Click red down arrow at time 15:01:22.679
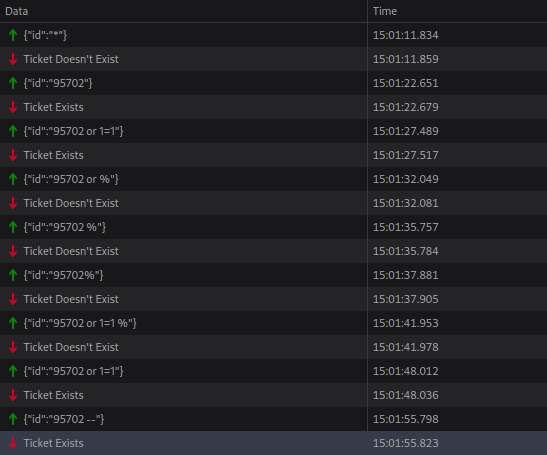This screenshot has width=547, height=455. 13,107
